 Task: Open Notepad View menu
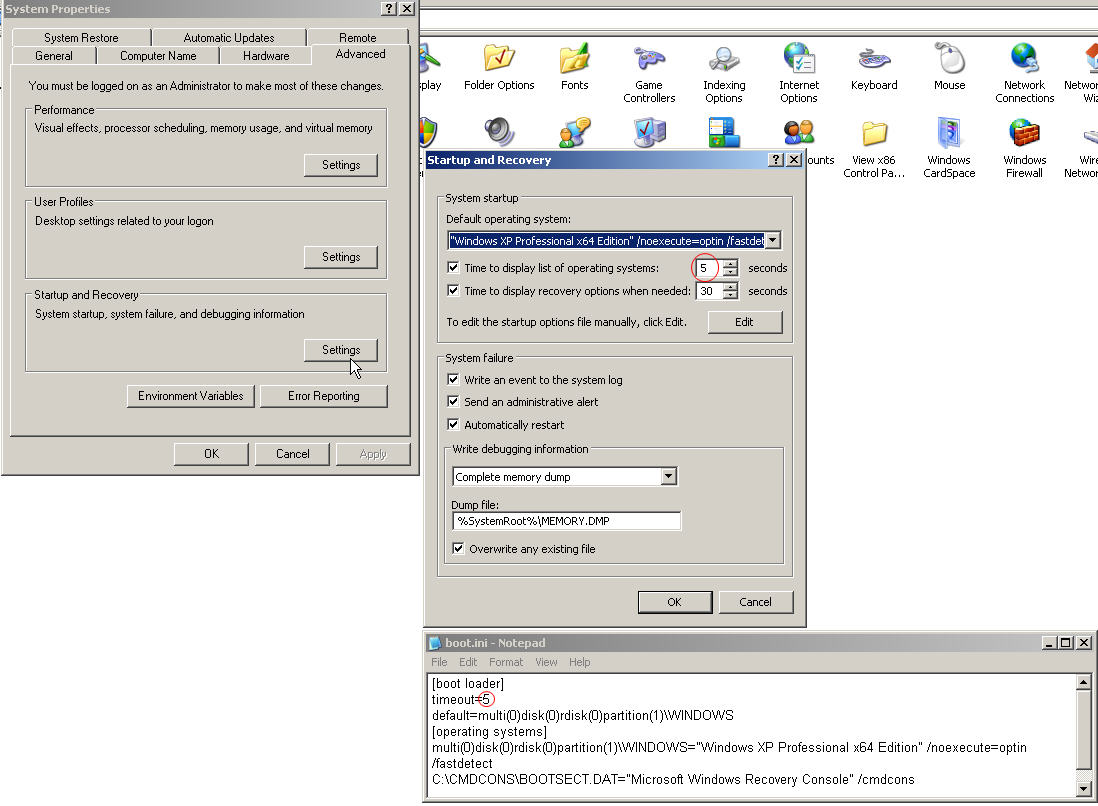click(546, 662)
